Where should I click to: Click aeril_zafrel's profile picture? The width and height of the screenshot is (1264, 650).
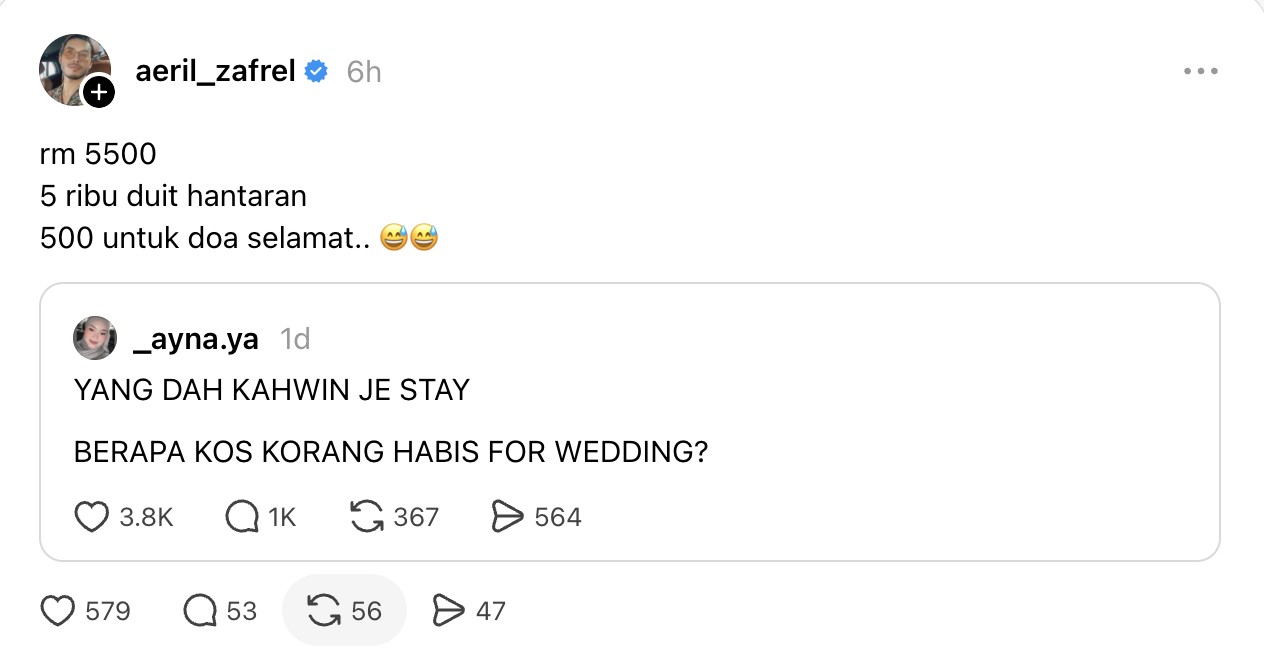point(72,68)
